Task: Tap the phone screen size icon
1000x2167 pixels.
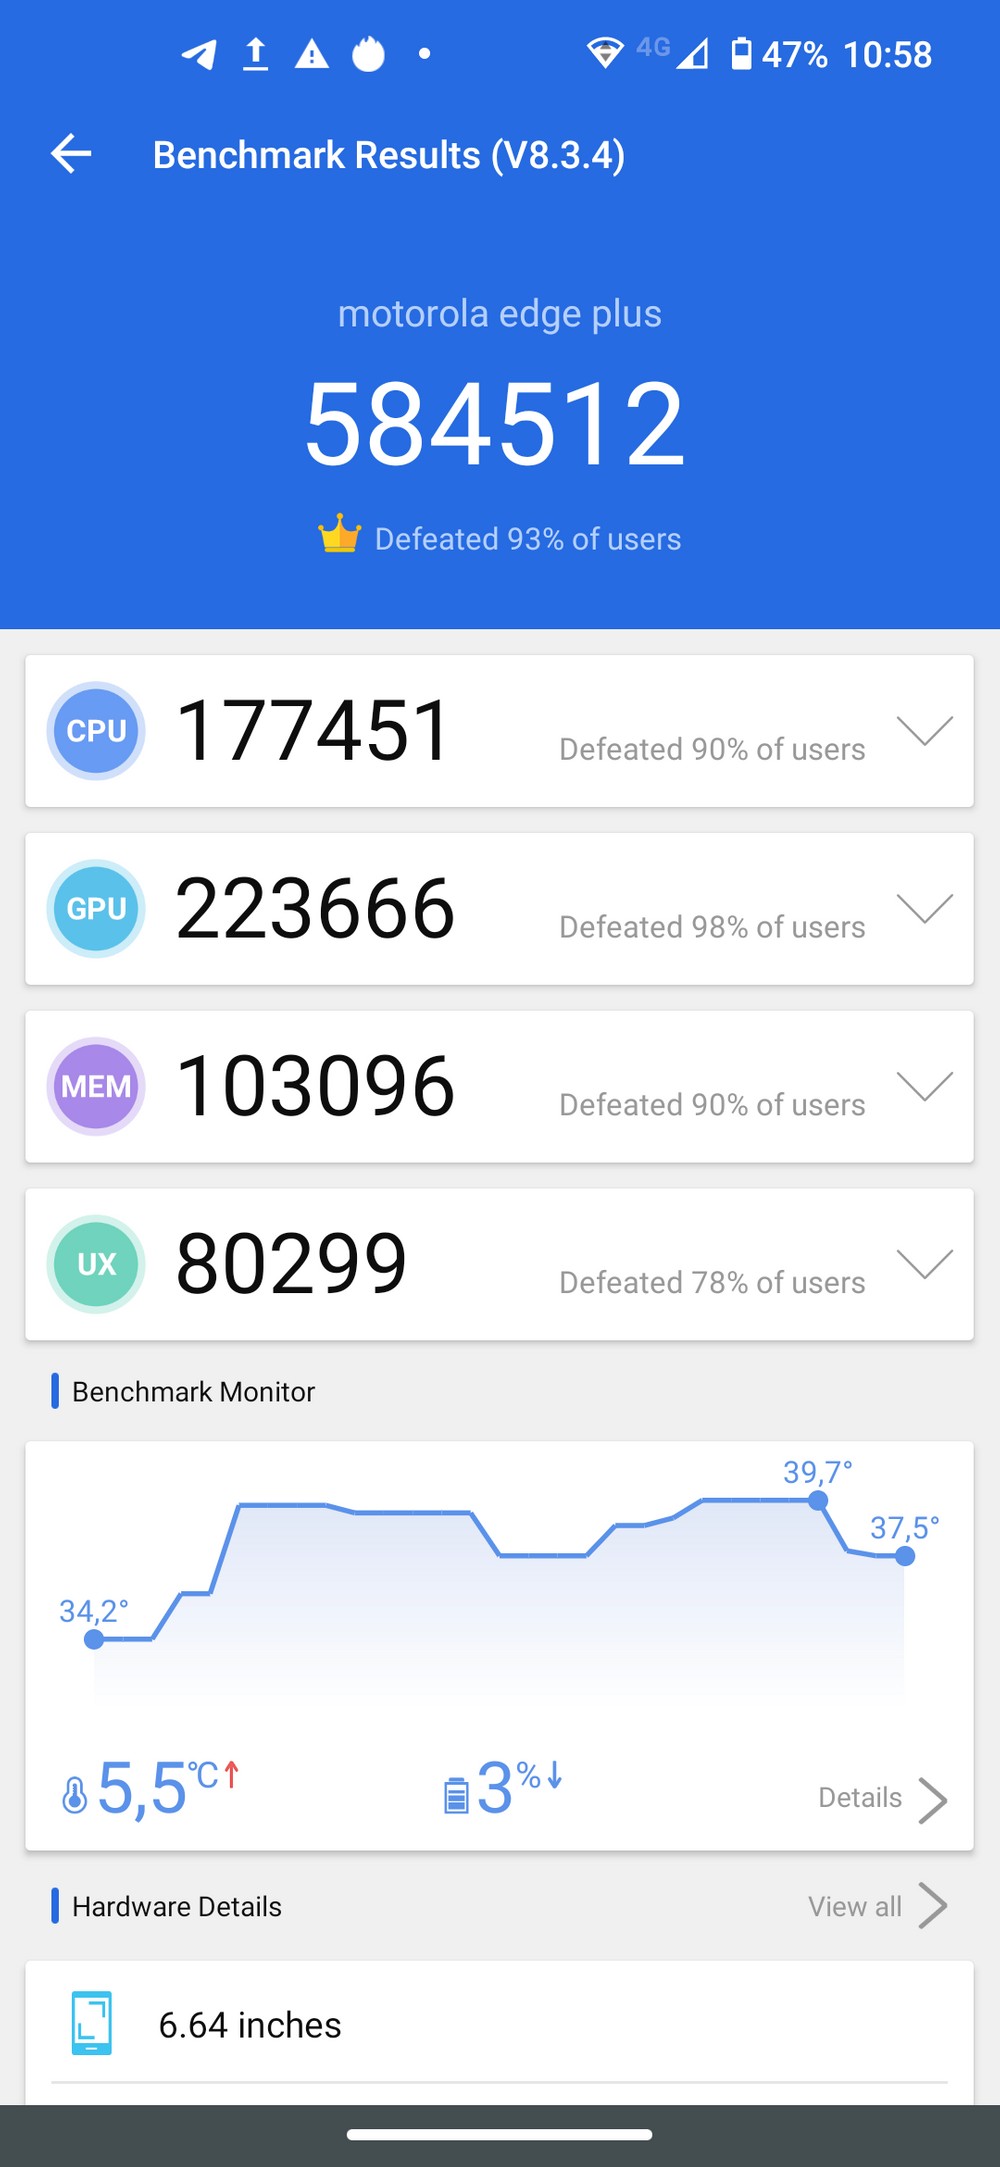Action: coord(92,2023)
